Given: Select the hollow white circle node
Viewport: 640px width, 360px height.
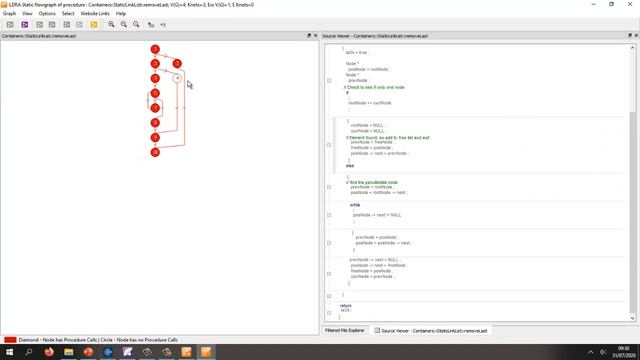Looking at the screenshot, I should point(177,78).
